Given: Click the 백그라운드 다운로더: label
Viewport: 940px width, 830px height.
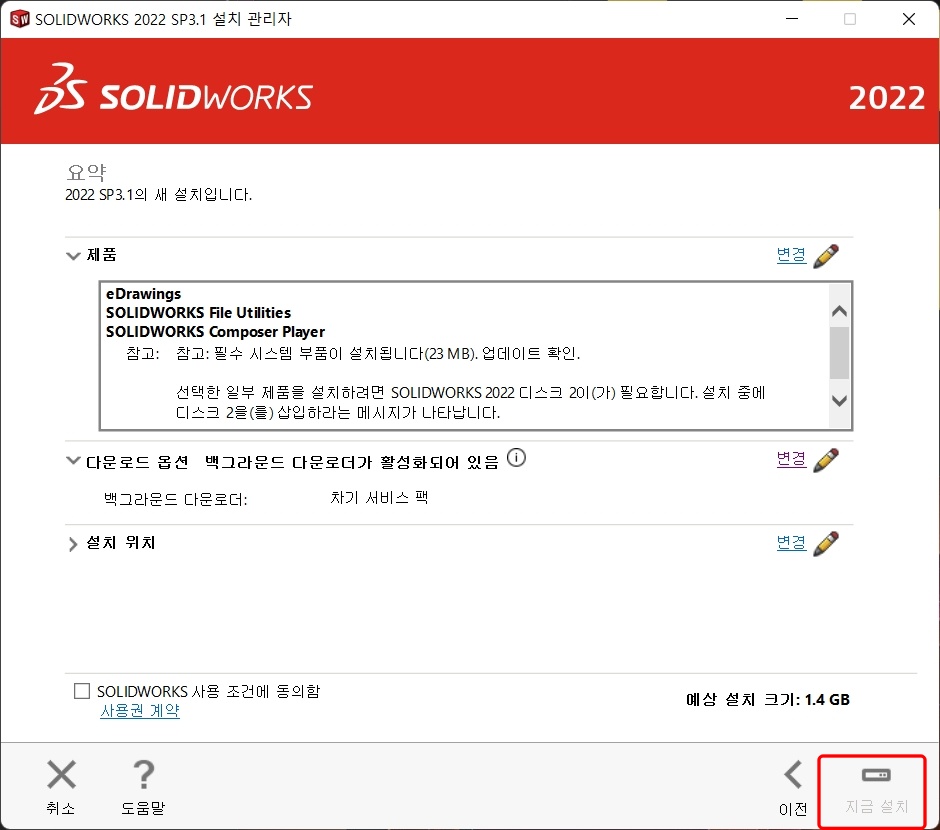Looking at the screenshot, I should pyautogui.click(x=176, y=499).
